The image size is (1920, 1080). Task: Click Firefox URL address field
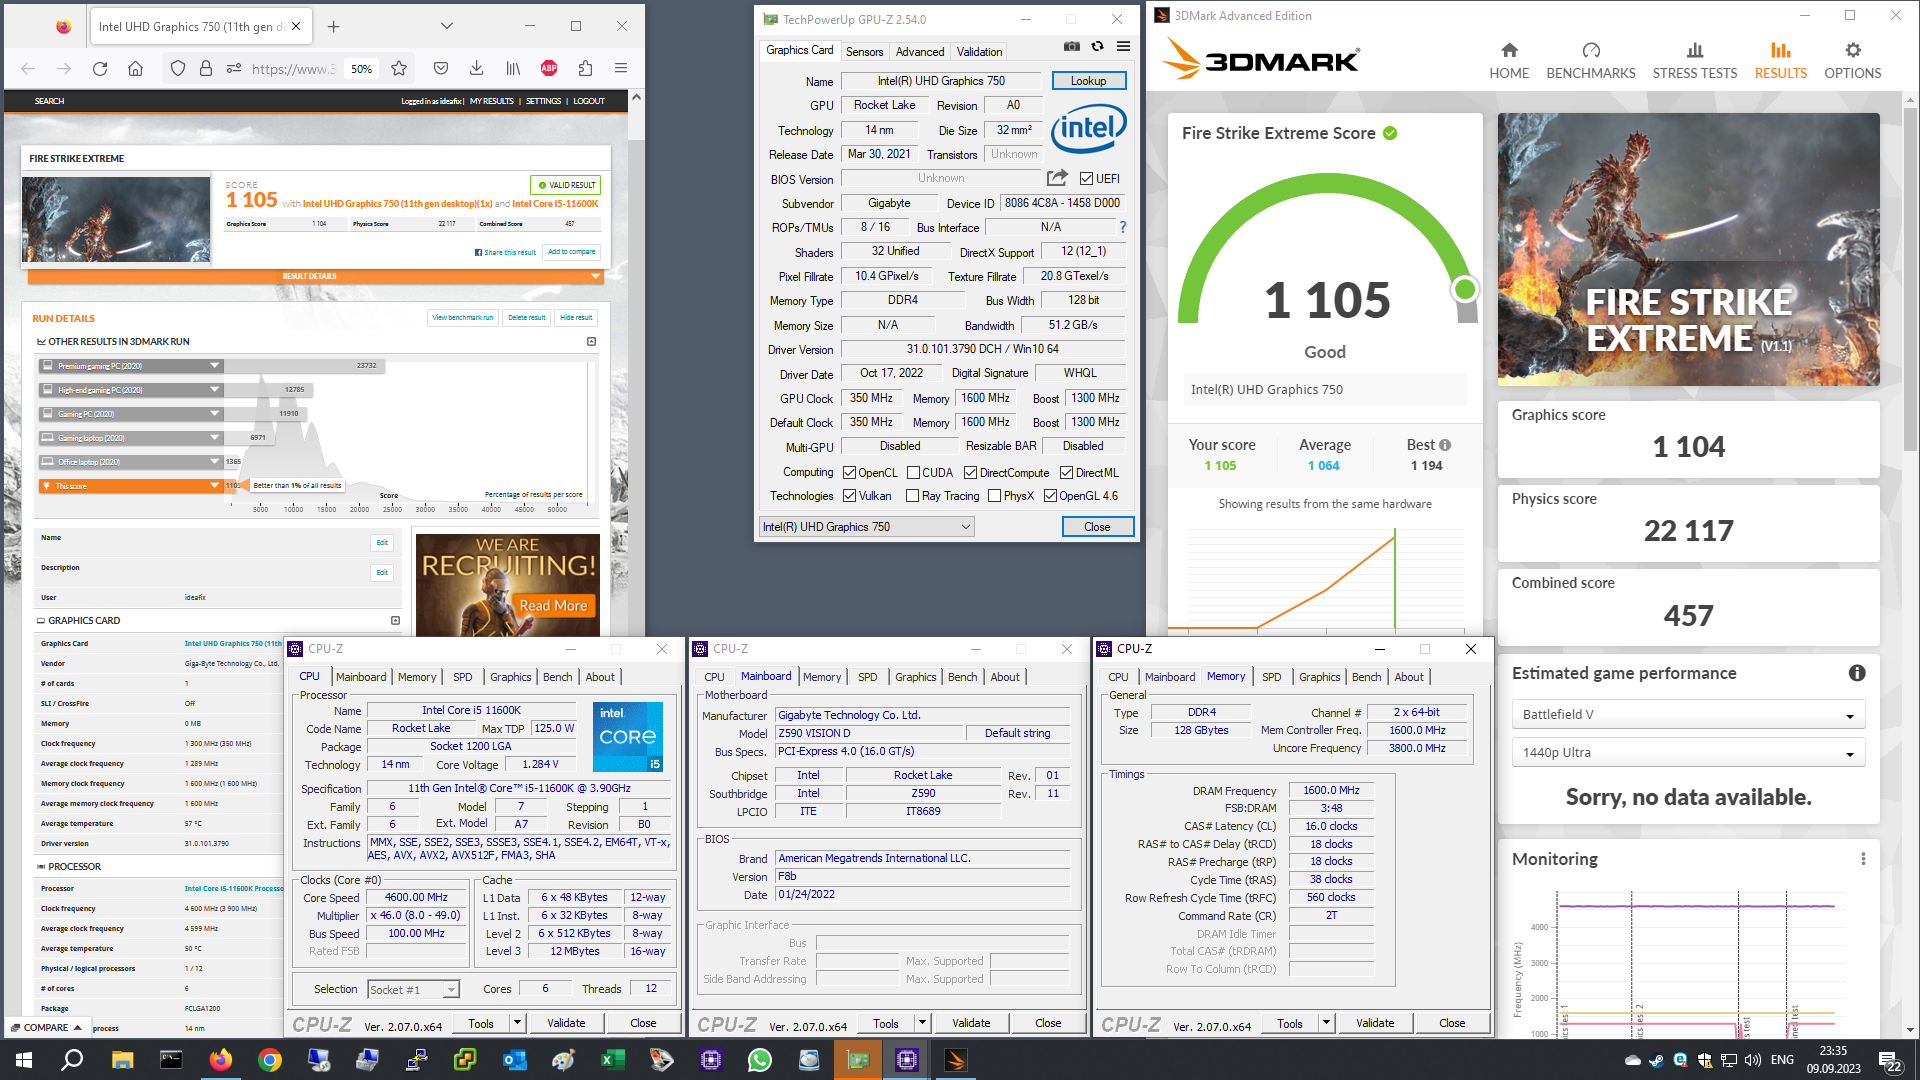point(292,68)
